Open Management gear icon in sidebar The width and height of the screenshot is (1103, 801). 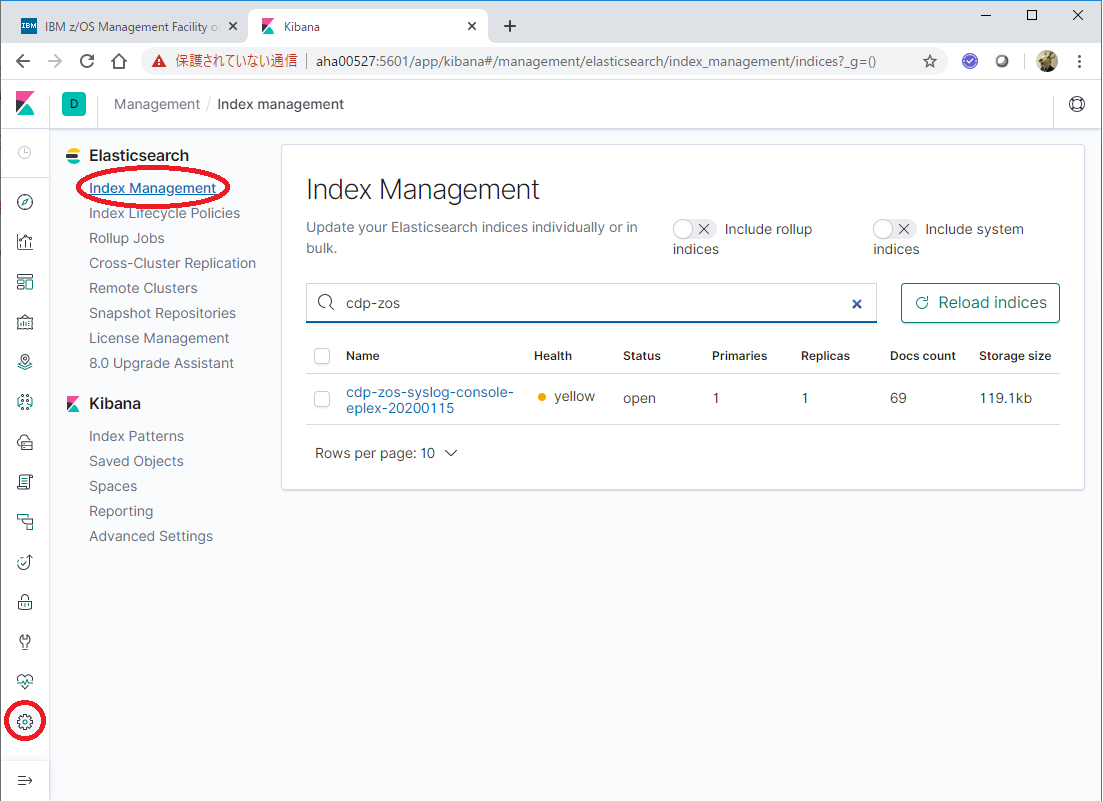coord(25,722)
